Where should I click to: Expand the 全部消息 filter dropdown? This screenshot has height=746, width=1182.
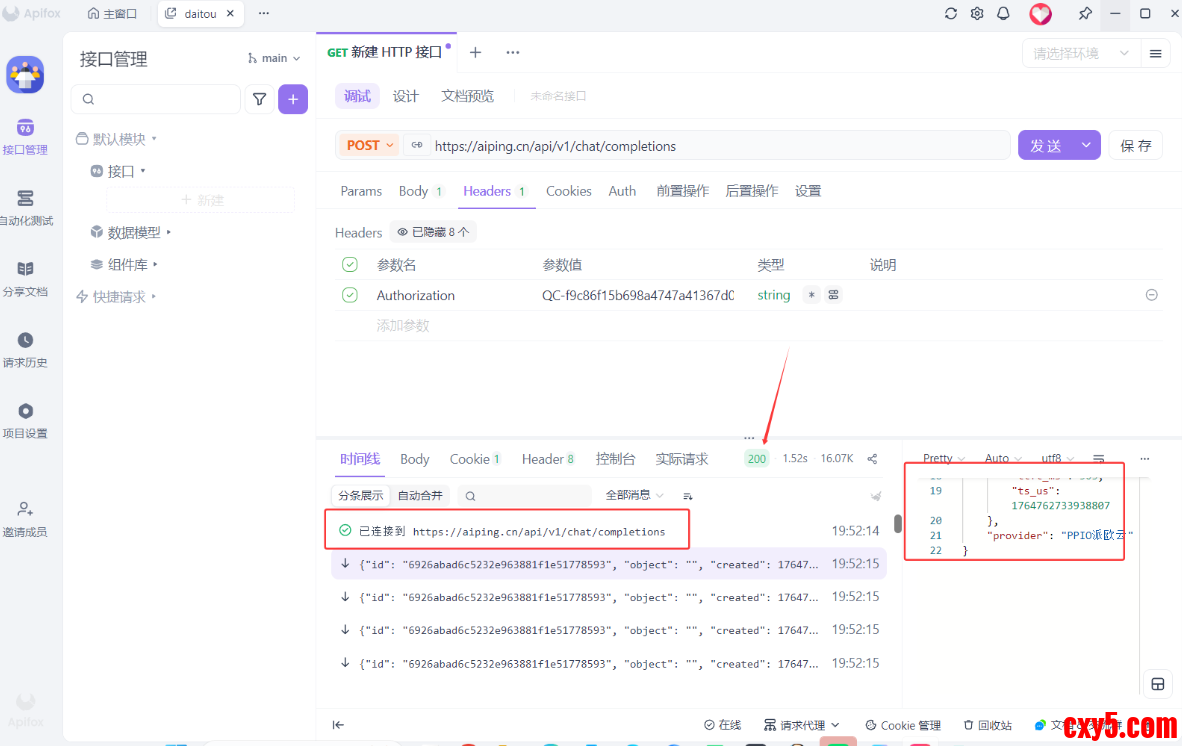pos(634,495)
